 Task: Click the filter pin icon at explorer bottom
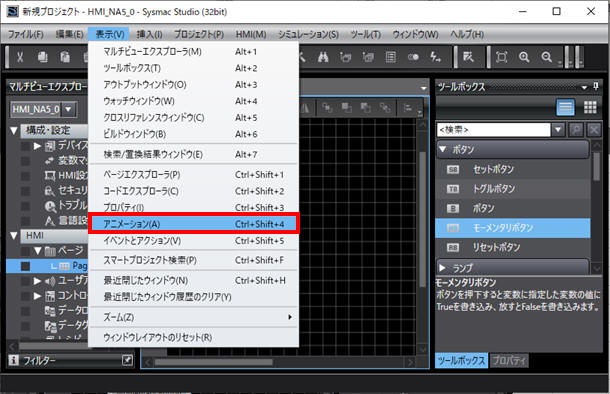coord(127,361)
